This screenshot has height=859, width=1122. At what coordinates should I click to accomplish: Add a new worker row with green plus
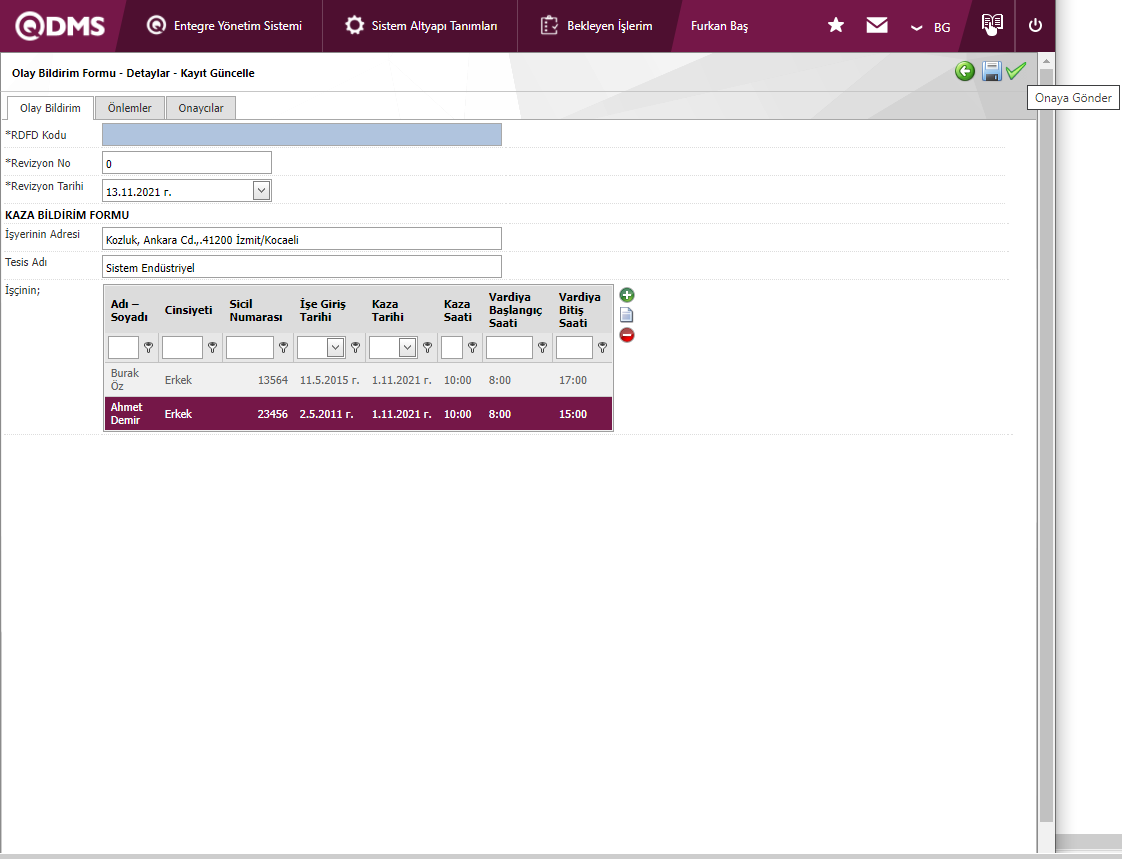[627, 295]
